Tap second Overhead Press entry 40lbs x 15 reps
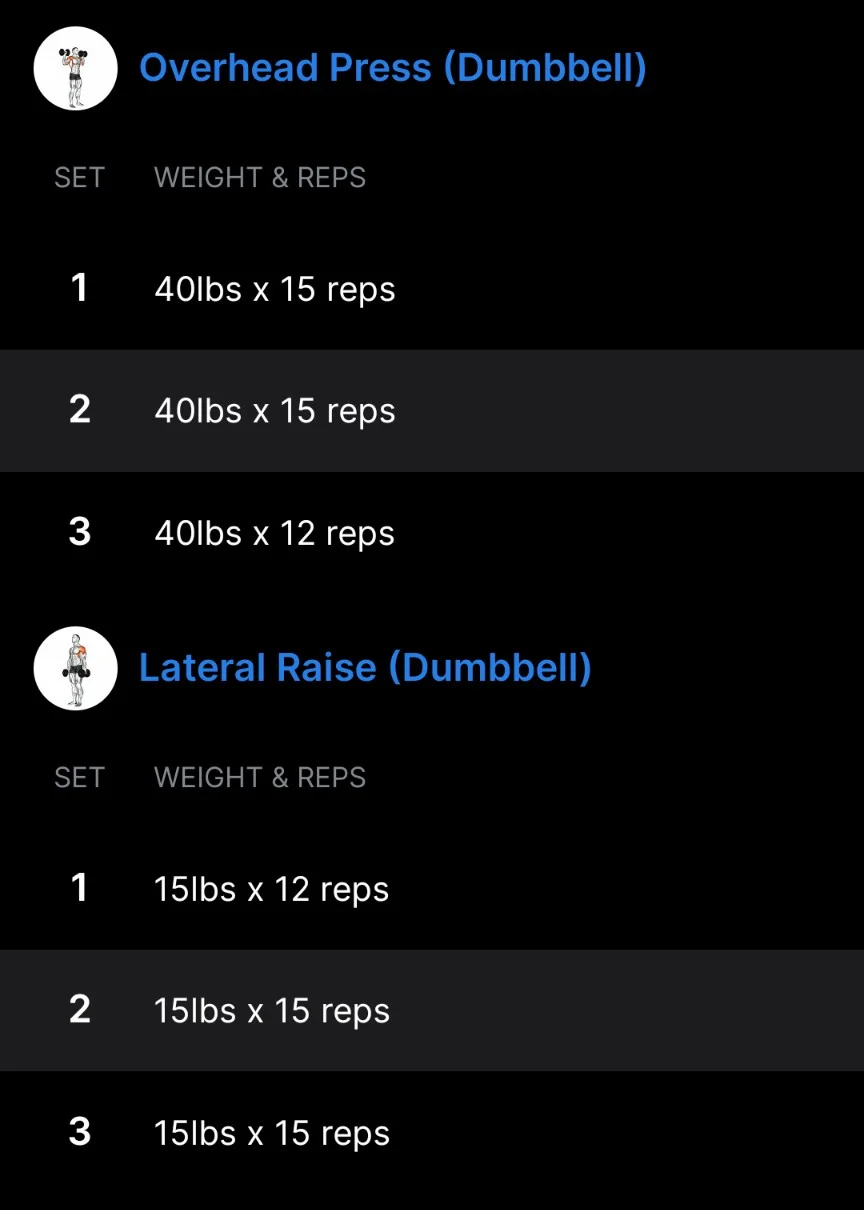 click(x=275, y=411)
